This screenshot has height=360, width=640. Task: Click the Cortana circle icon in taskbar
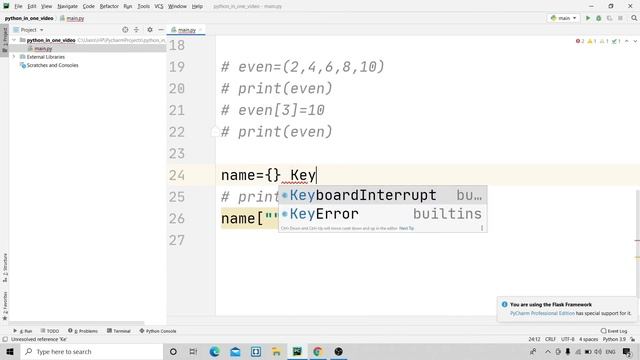click(173, 351)
